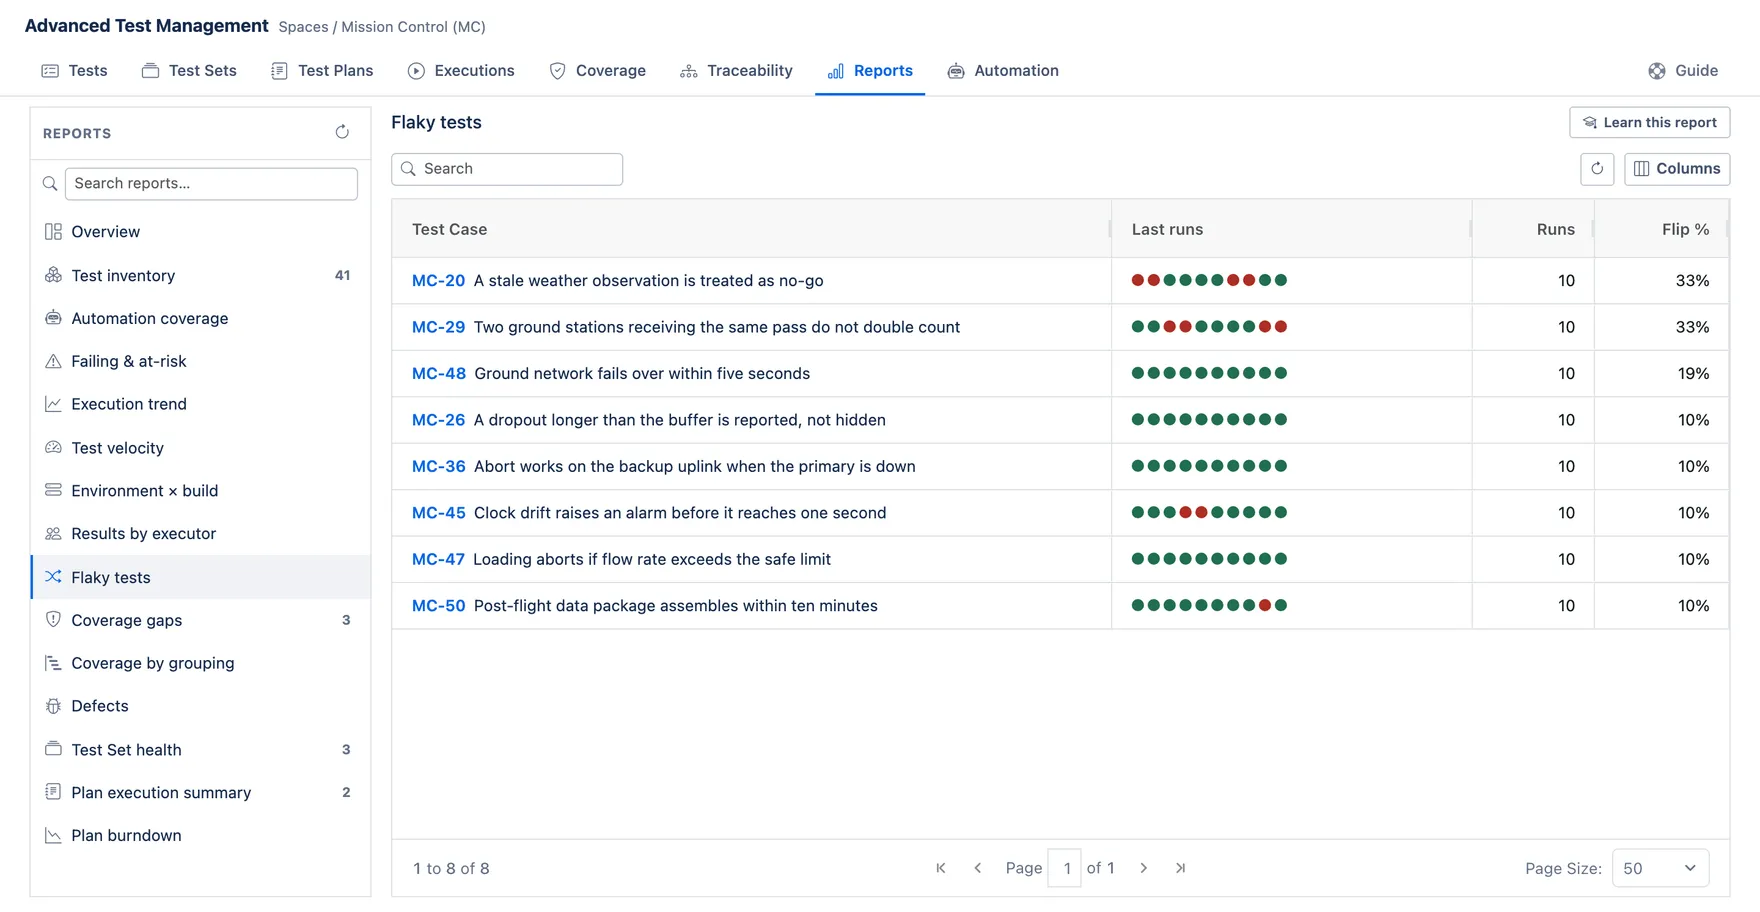Switch to the Tests tab
This screenshot has height=912, width=1760.
pyautogui.click(x=75, y=71)
